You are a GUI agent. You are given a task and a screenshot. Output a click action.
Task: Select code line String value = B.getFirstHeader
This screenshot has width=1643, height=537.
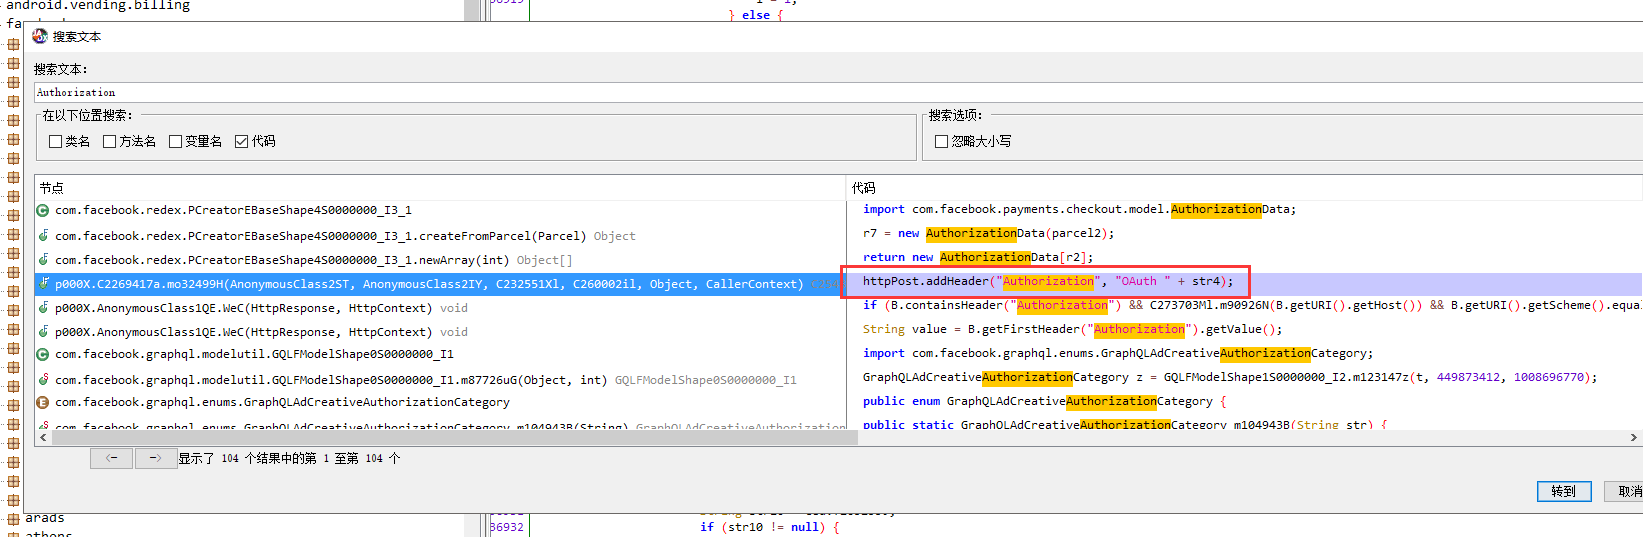pyautogui.click(x=1072, y=330)
